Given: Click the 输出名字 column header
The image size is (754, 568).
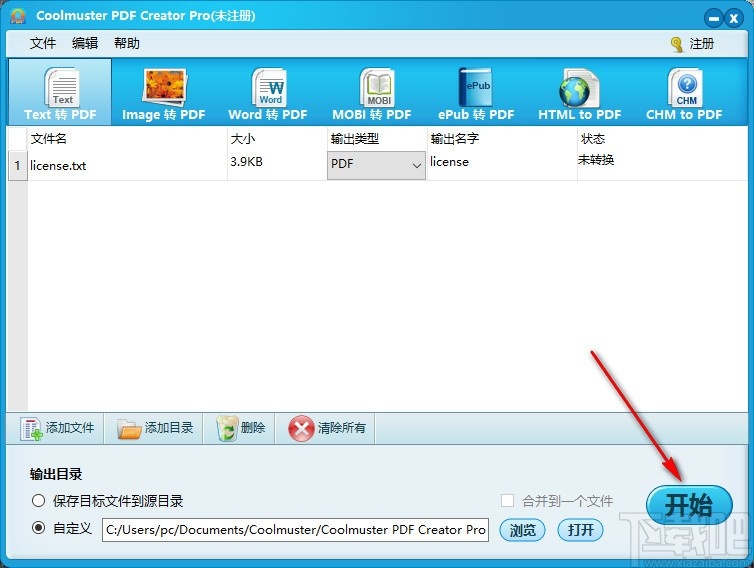Looking at the screenshot, I should 502,139.
